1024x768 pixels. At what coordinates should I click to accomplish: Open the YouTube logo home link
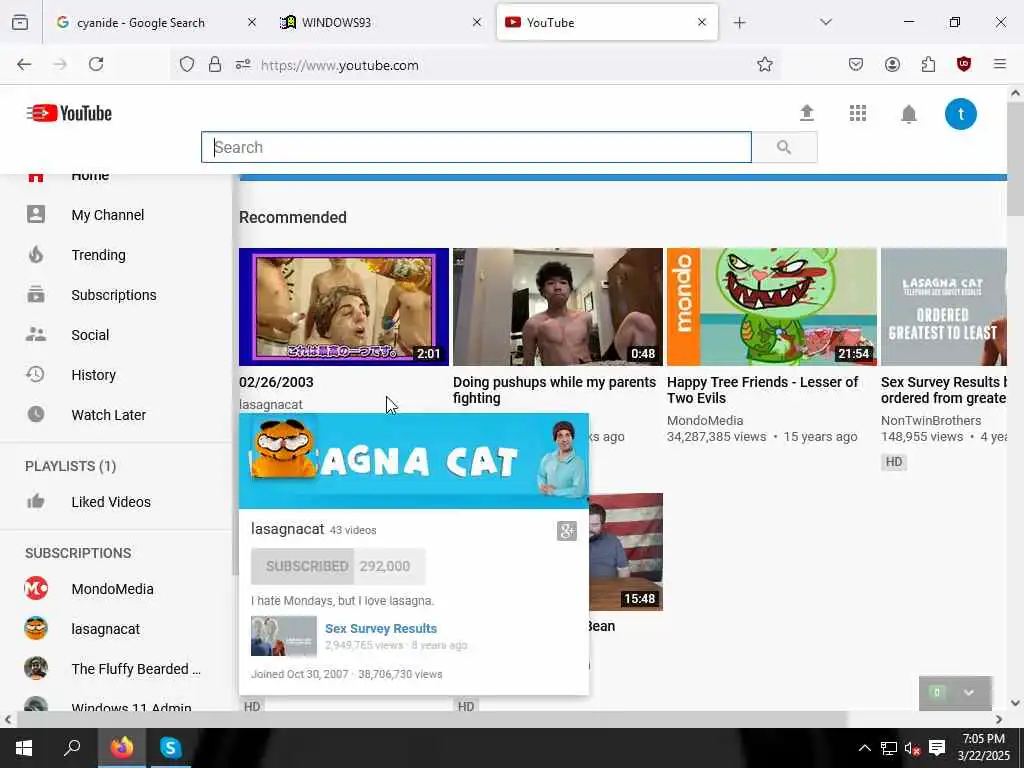69,113
